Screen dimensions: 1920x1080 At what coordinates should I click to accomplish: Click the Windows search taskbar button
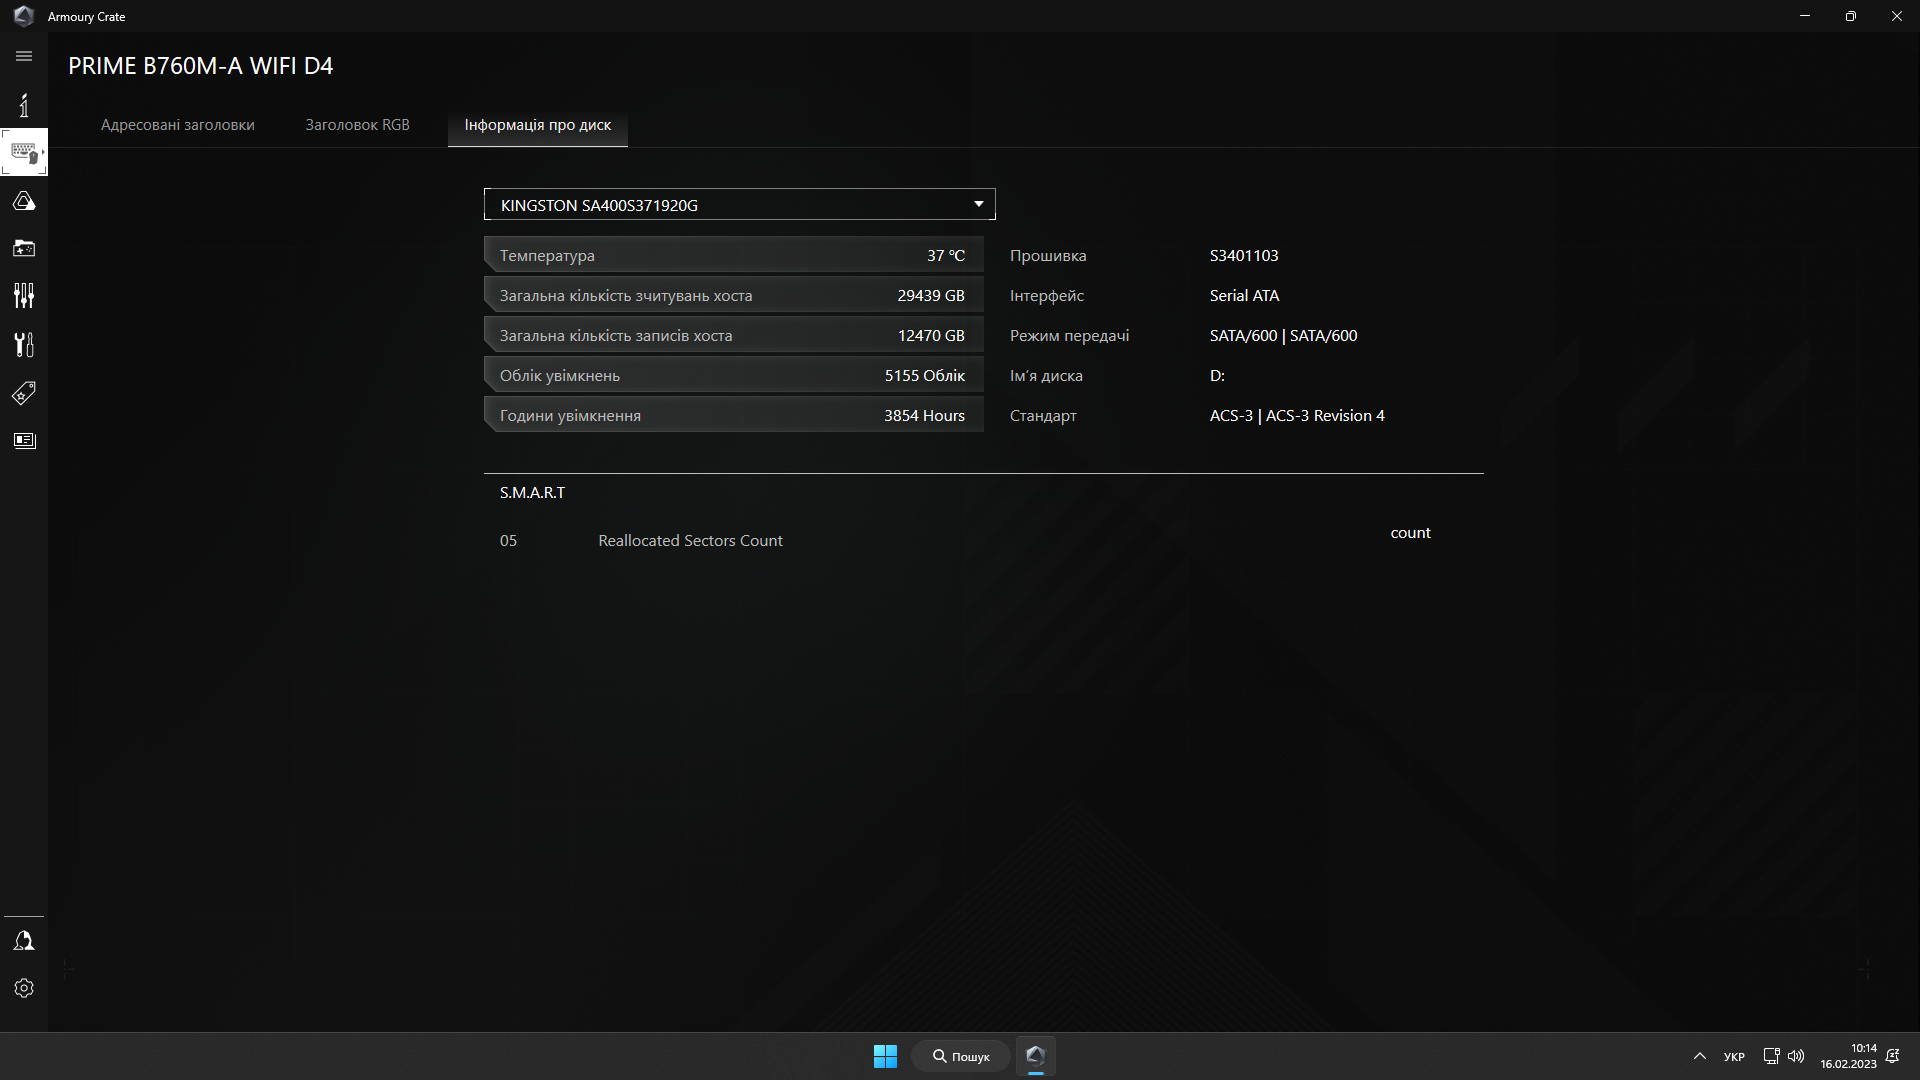coord(961,1055)
